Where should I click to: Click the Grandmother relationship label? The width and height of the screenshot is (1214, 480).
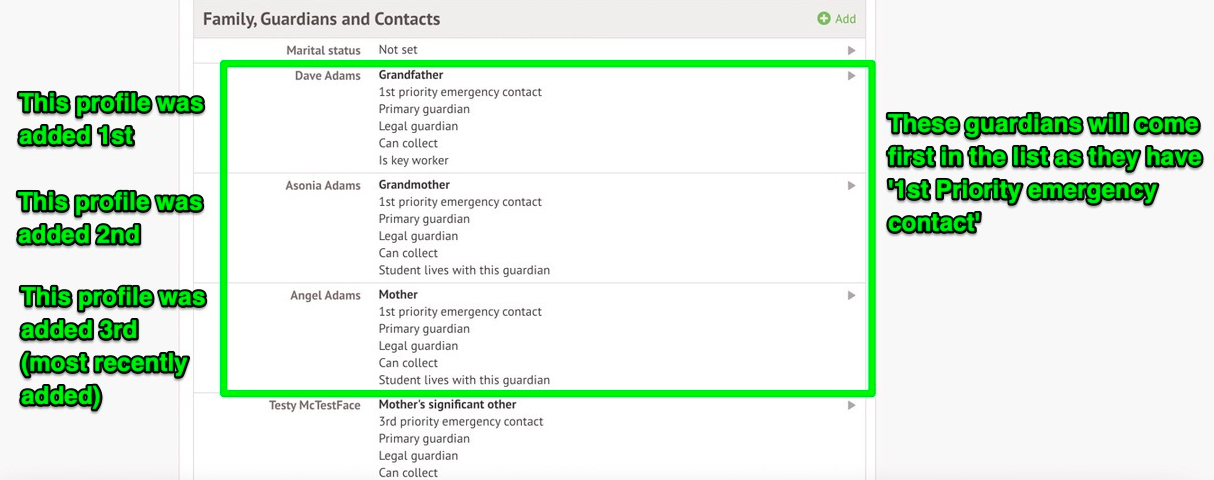414,185
